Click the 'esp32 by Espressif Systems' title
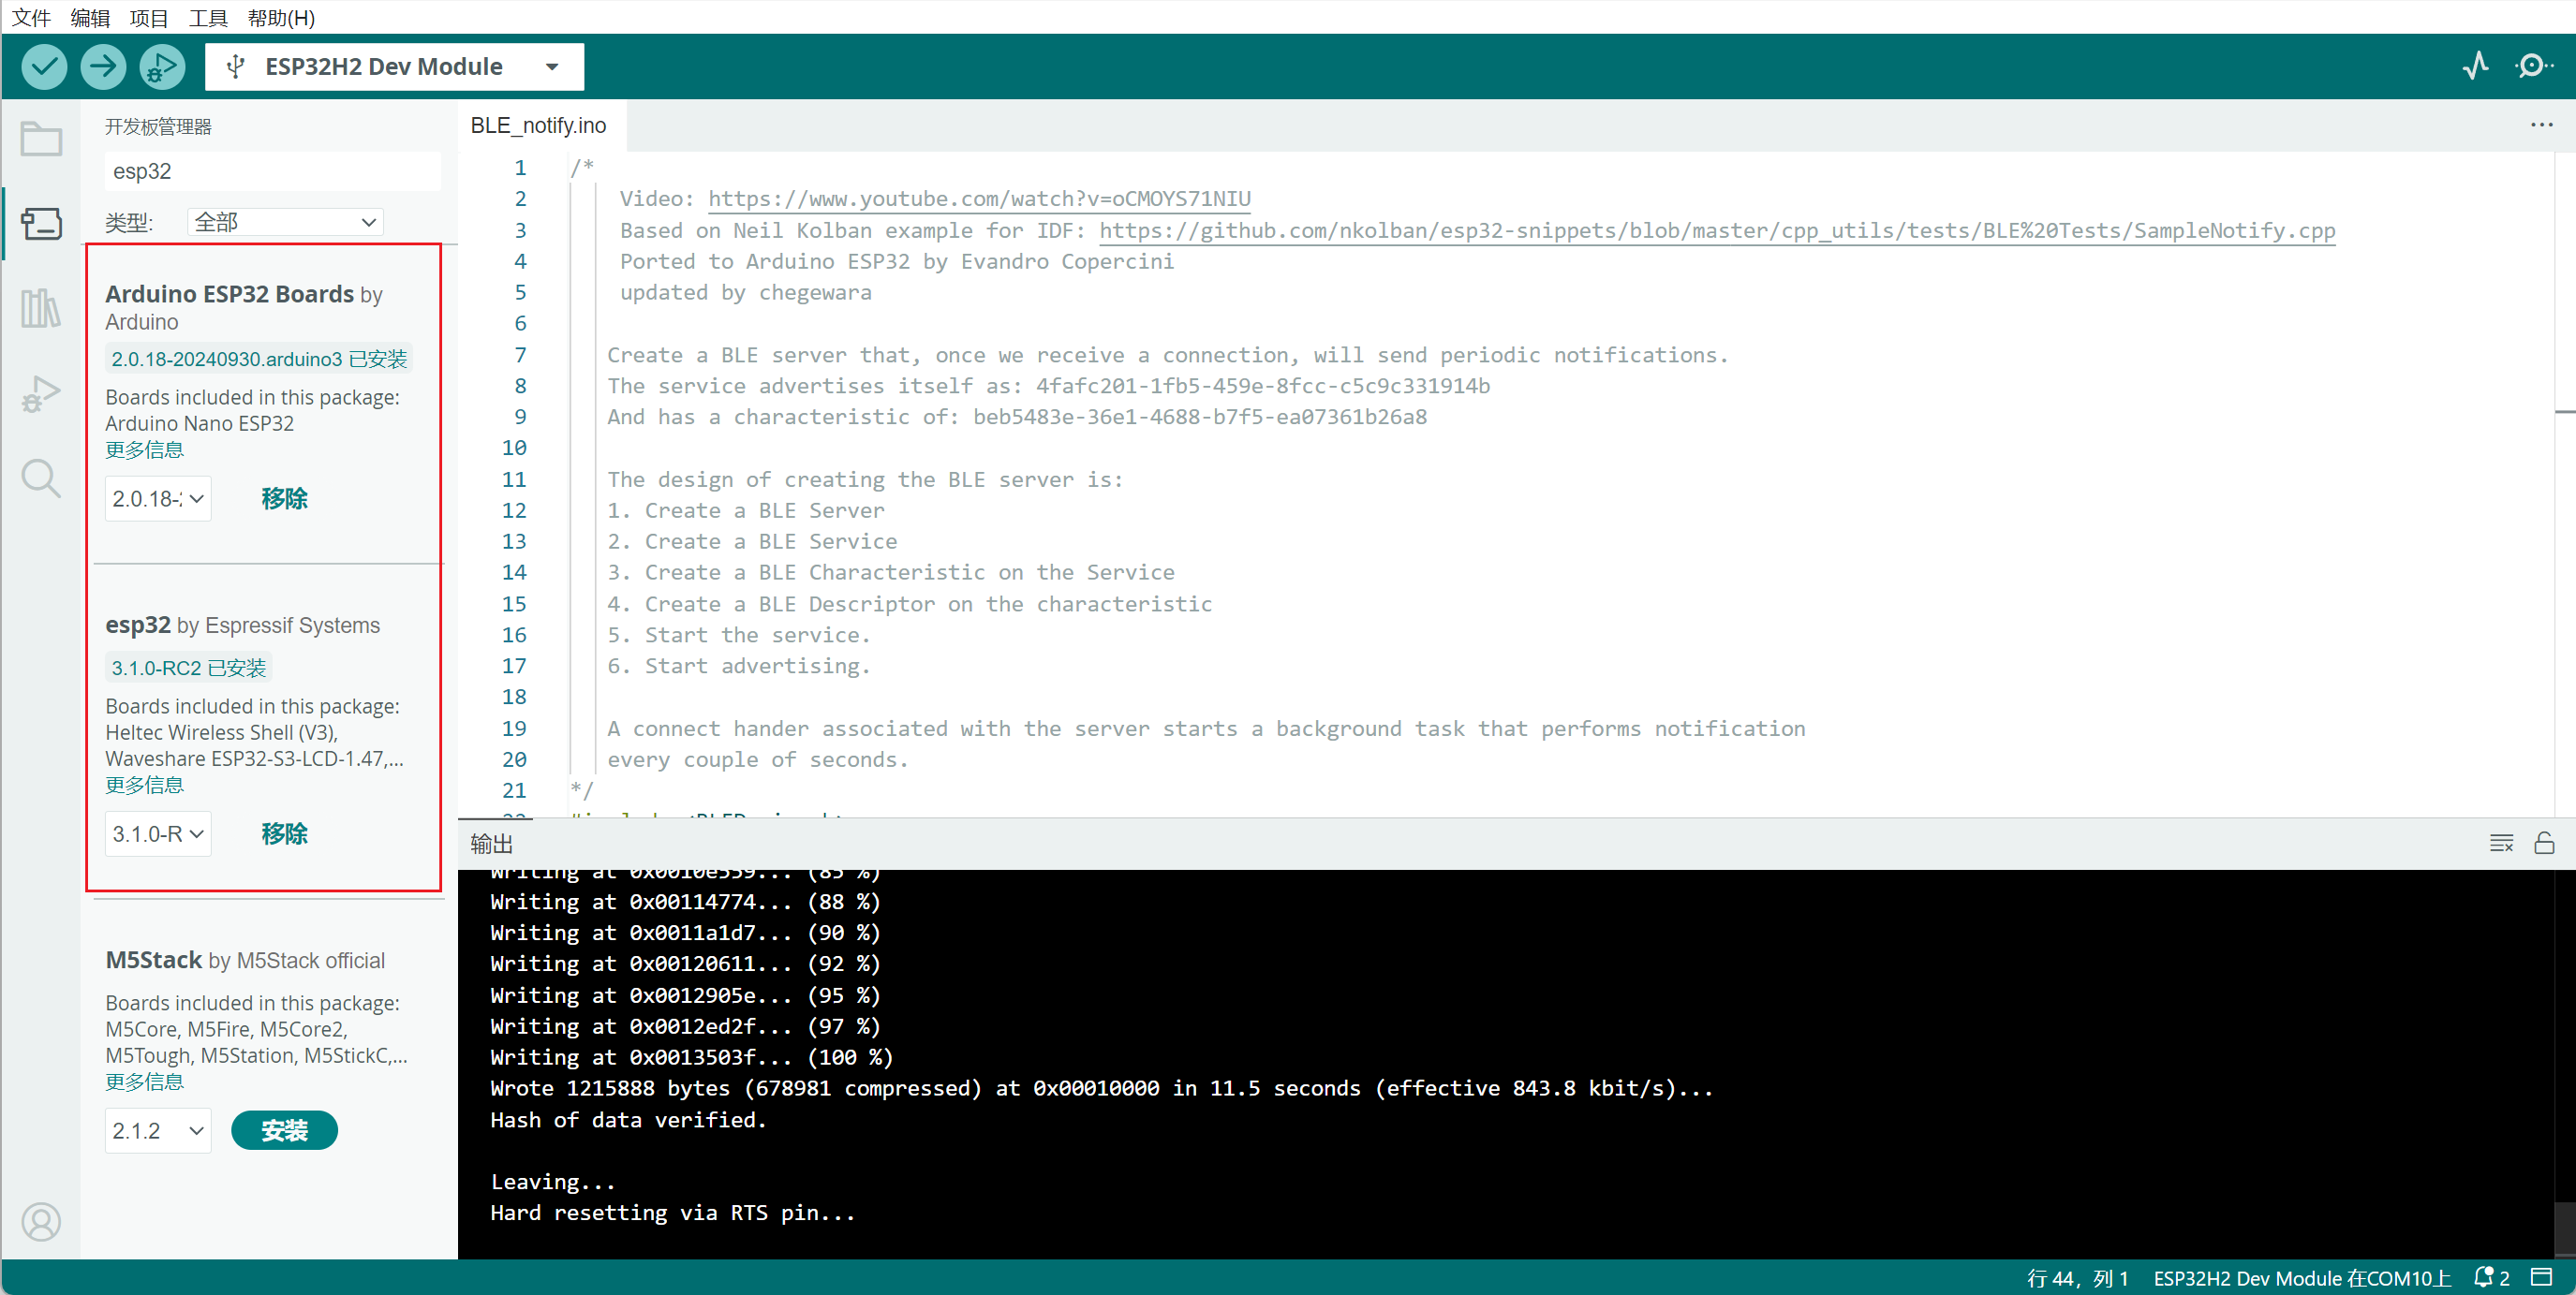The image size is (2576, 1295). tap(243, 625)
